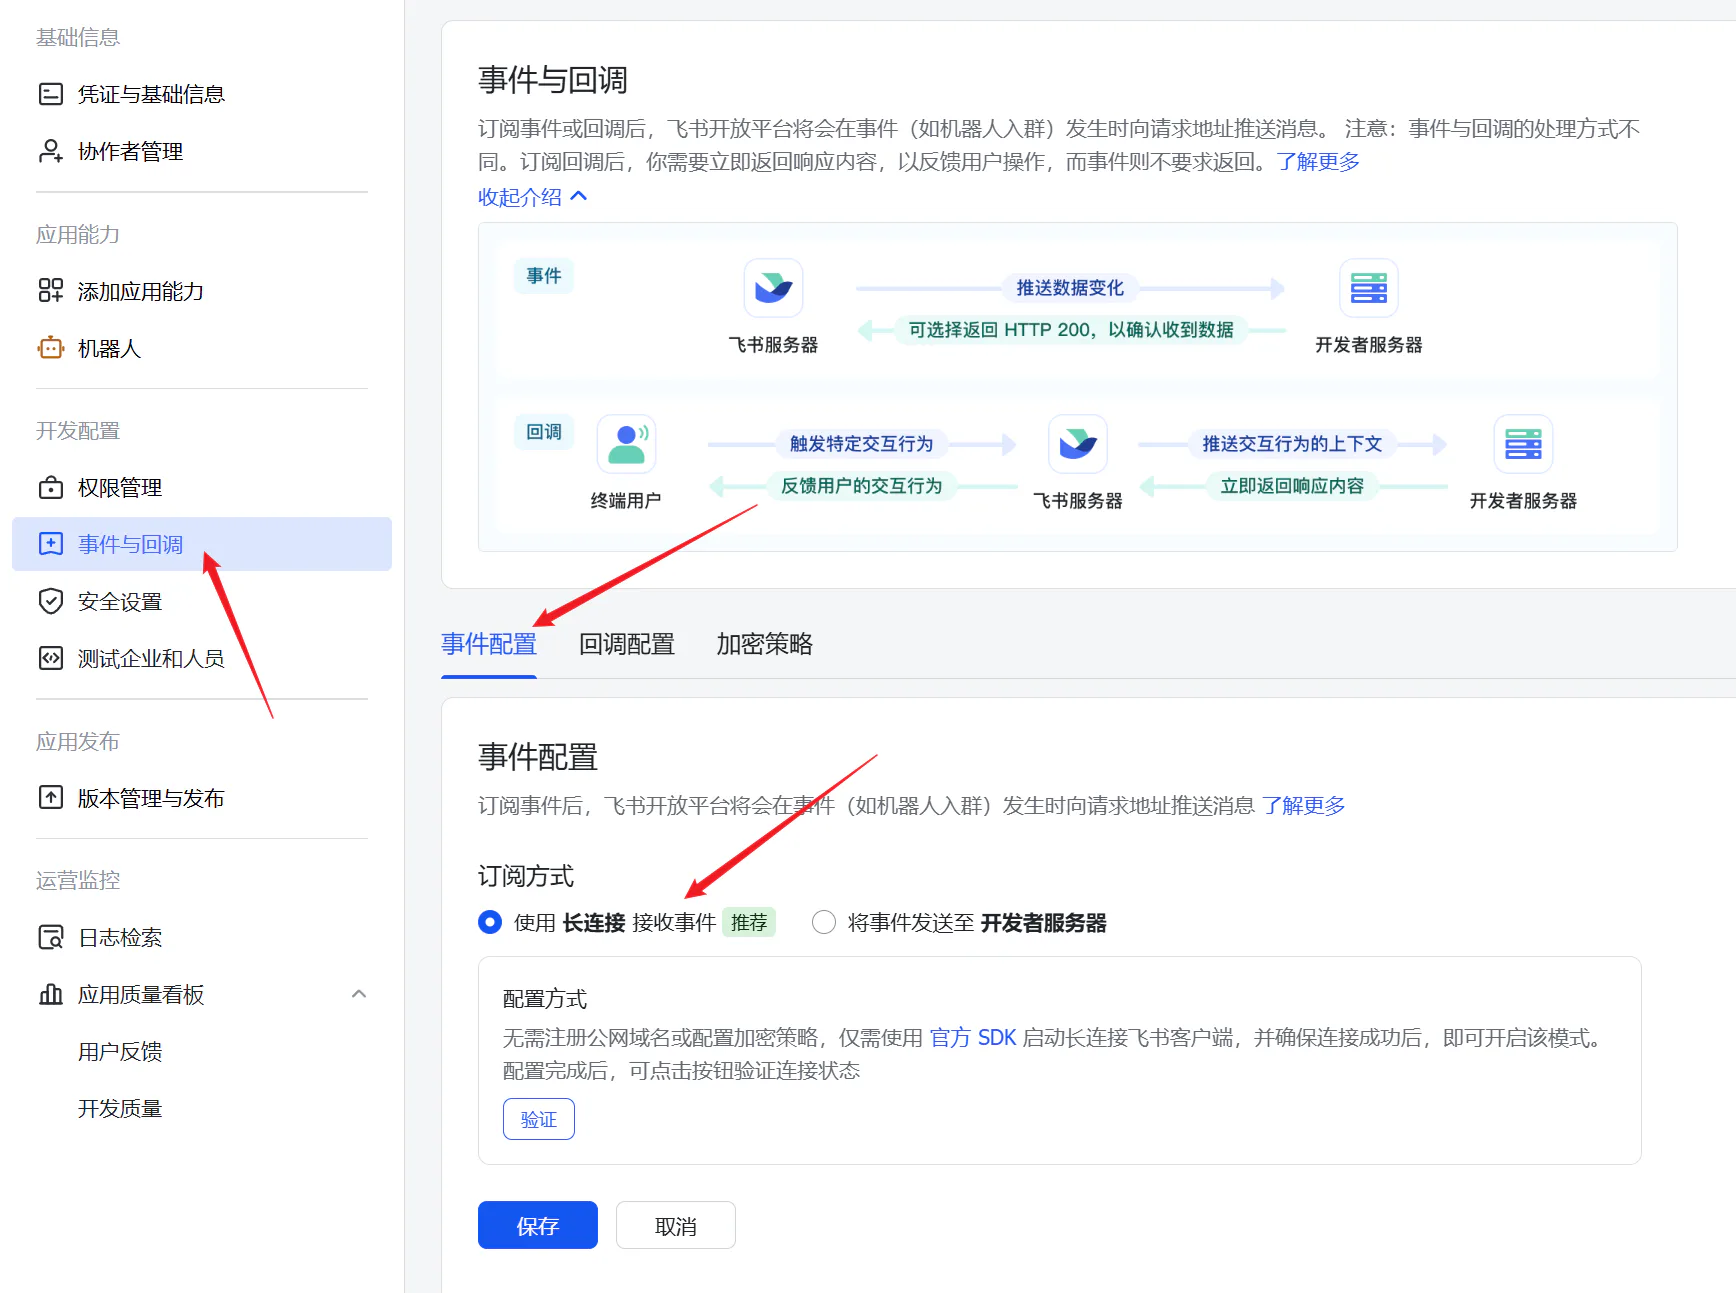Viewport: 1736px width, 1293px height.
Task: Click the 验证 button
Action: 539,1119
